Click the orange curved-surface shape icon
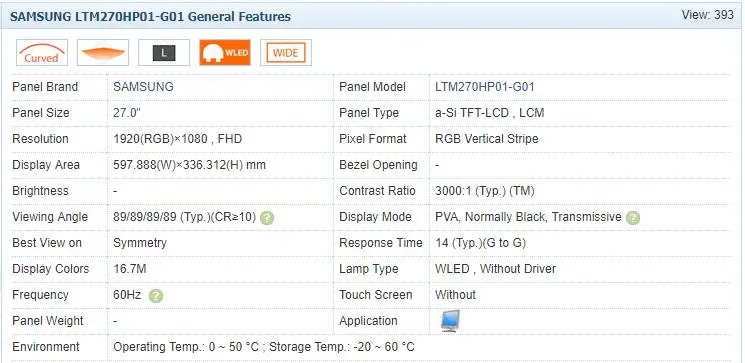This screenshot has height=363, width=745. point(103,53)
